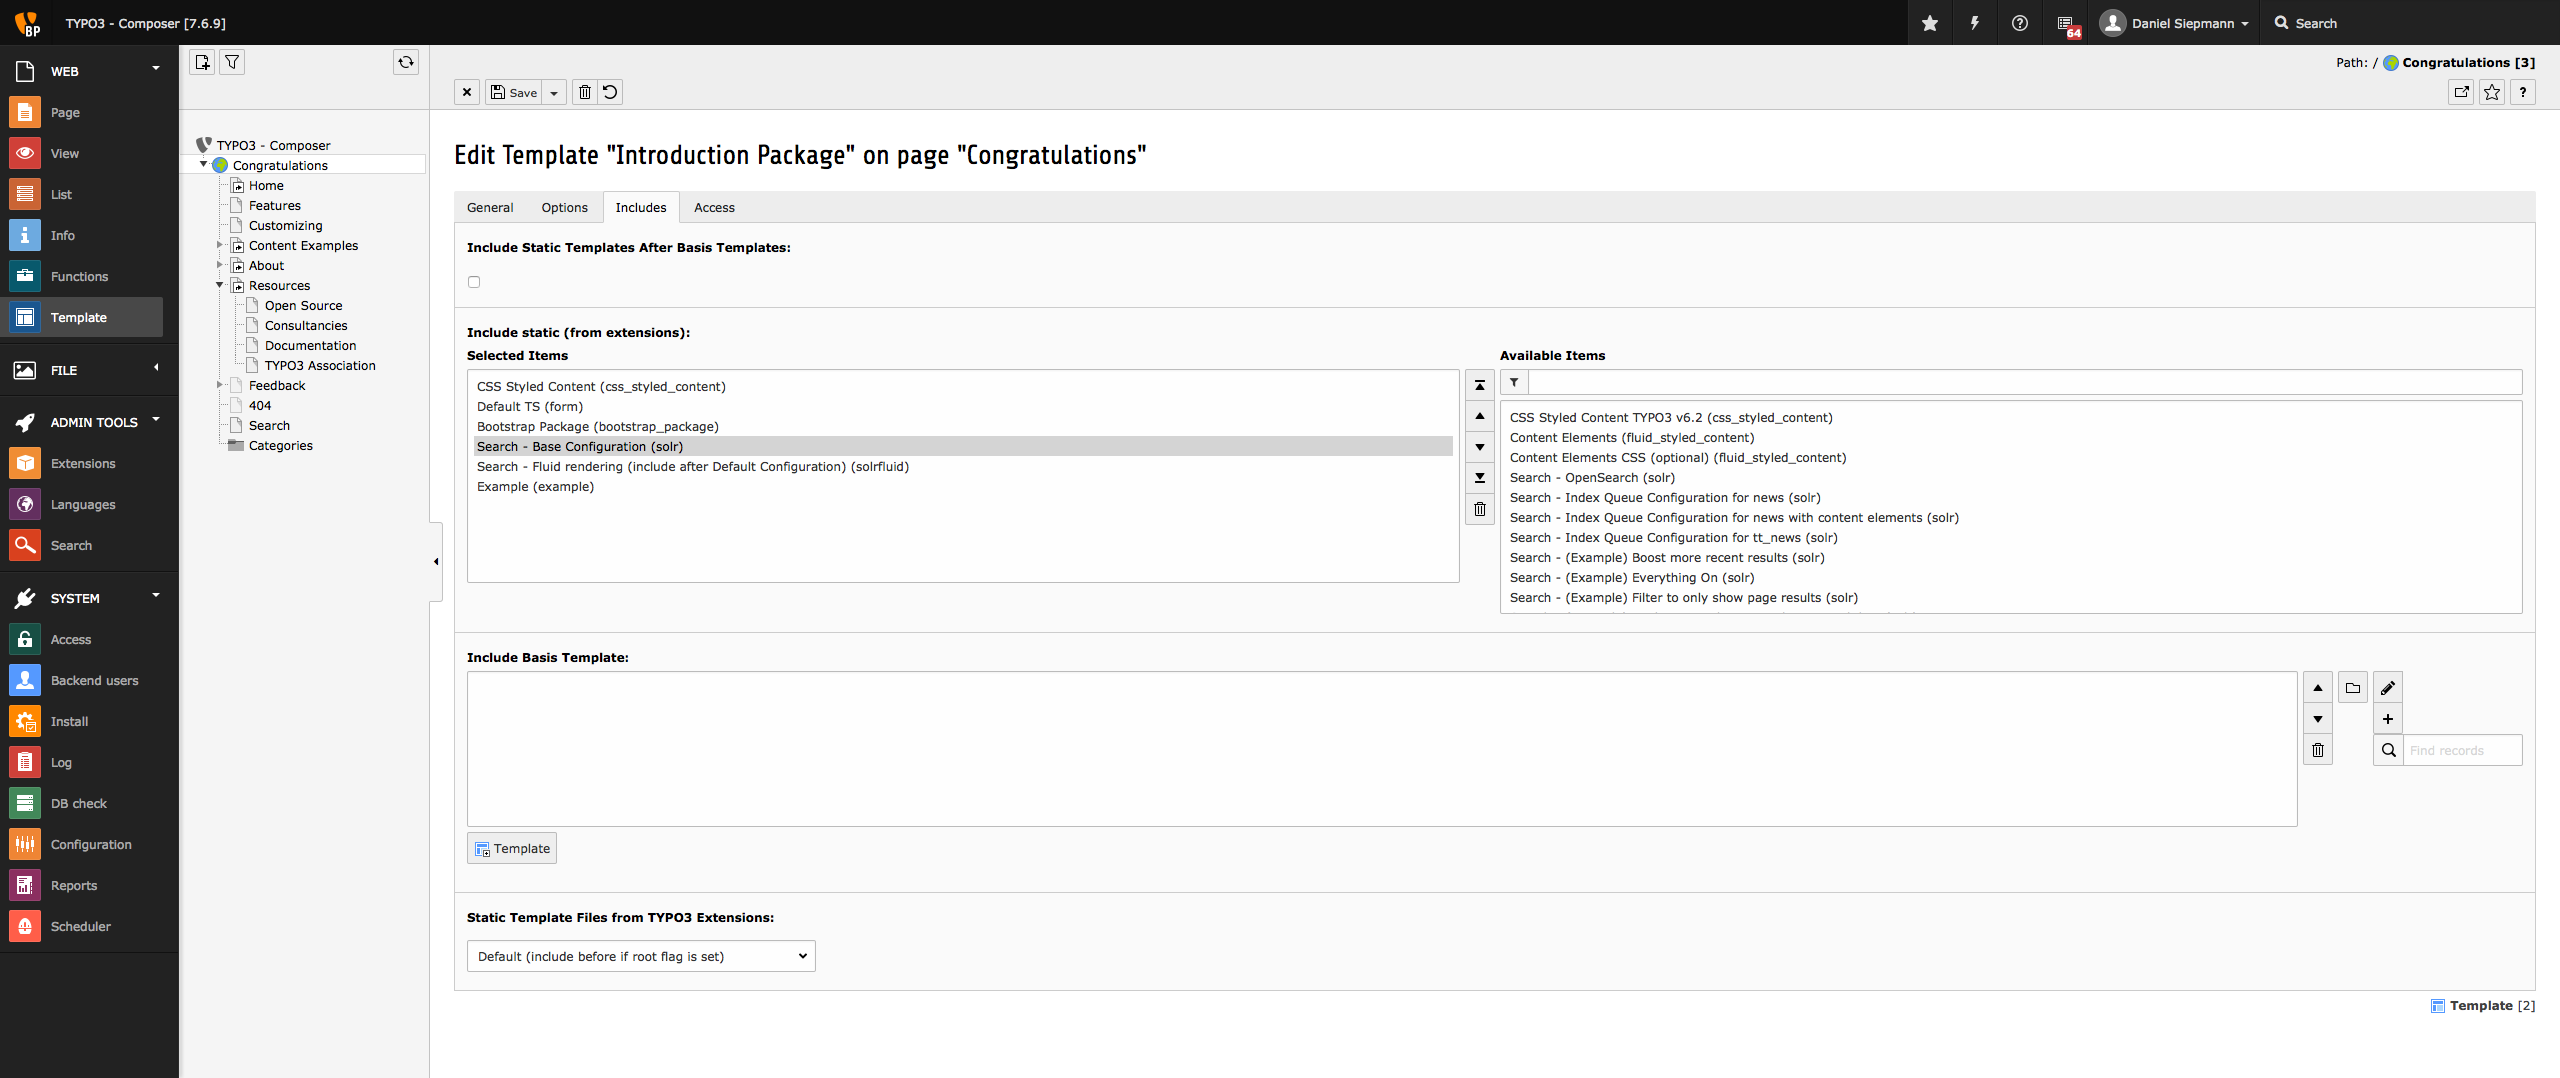Remove selected static item via trash icon
The height and width of the screenshot is (1078, 2560).
coord(1480,509)
